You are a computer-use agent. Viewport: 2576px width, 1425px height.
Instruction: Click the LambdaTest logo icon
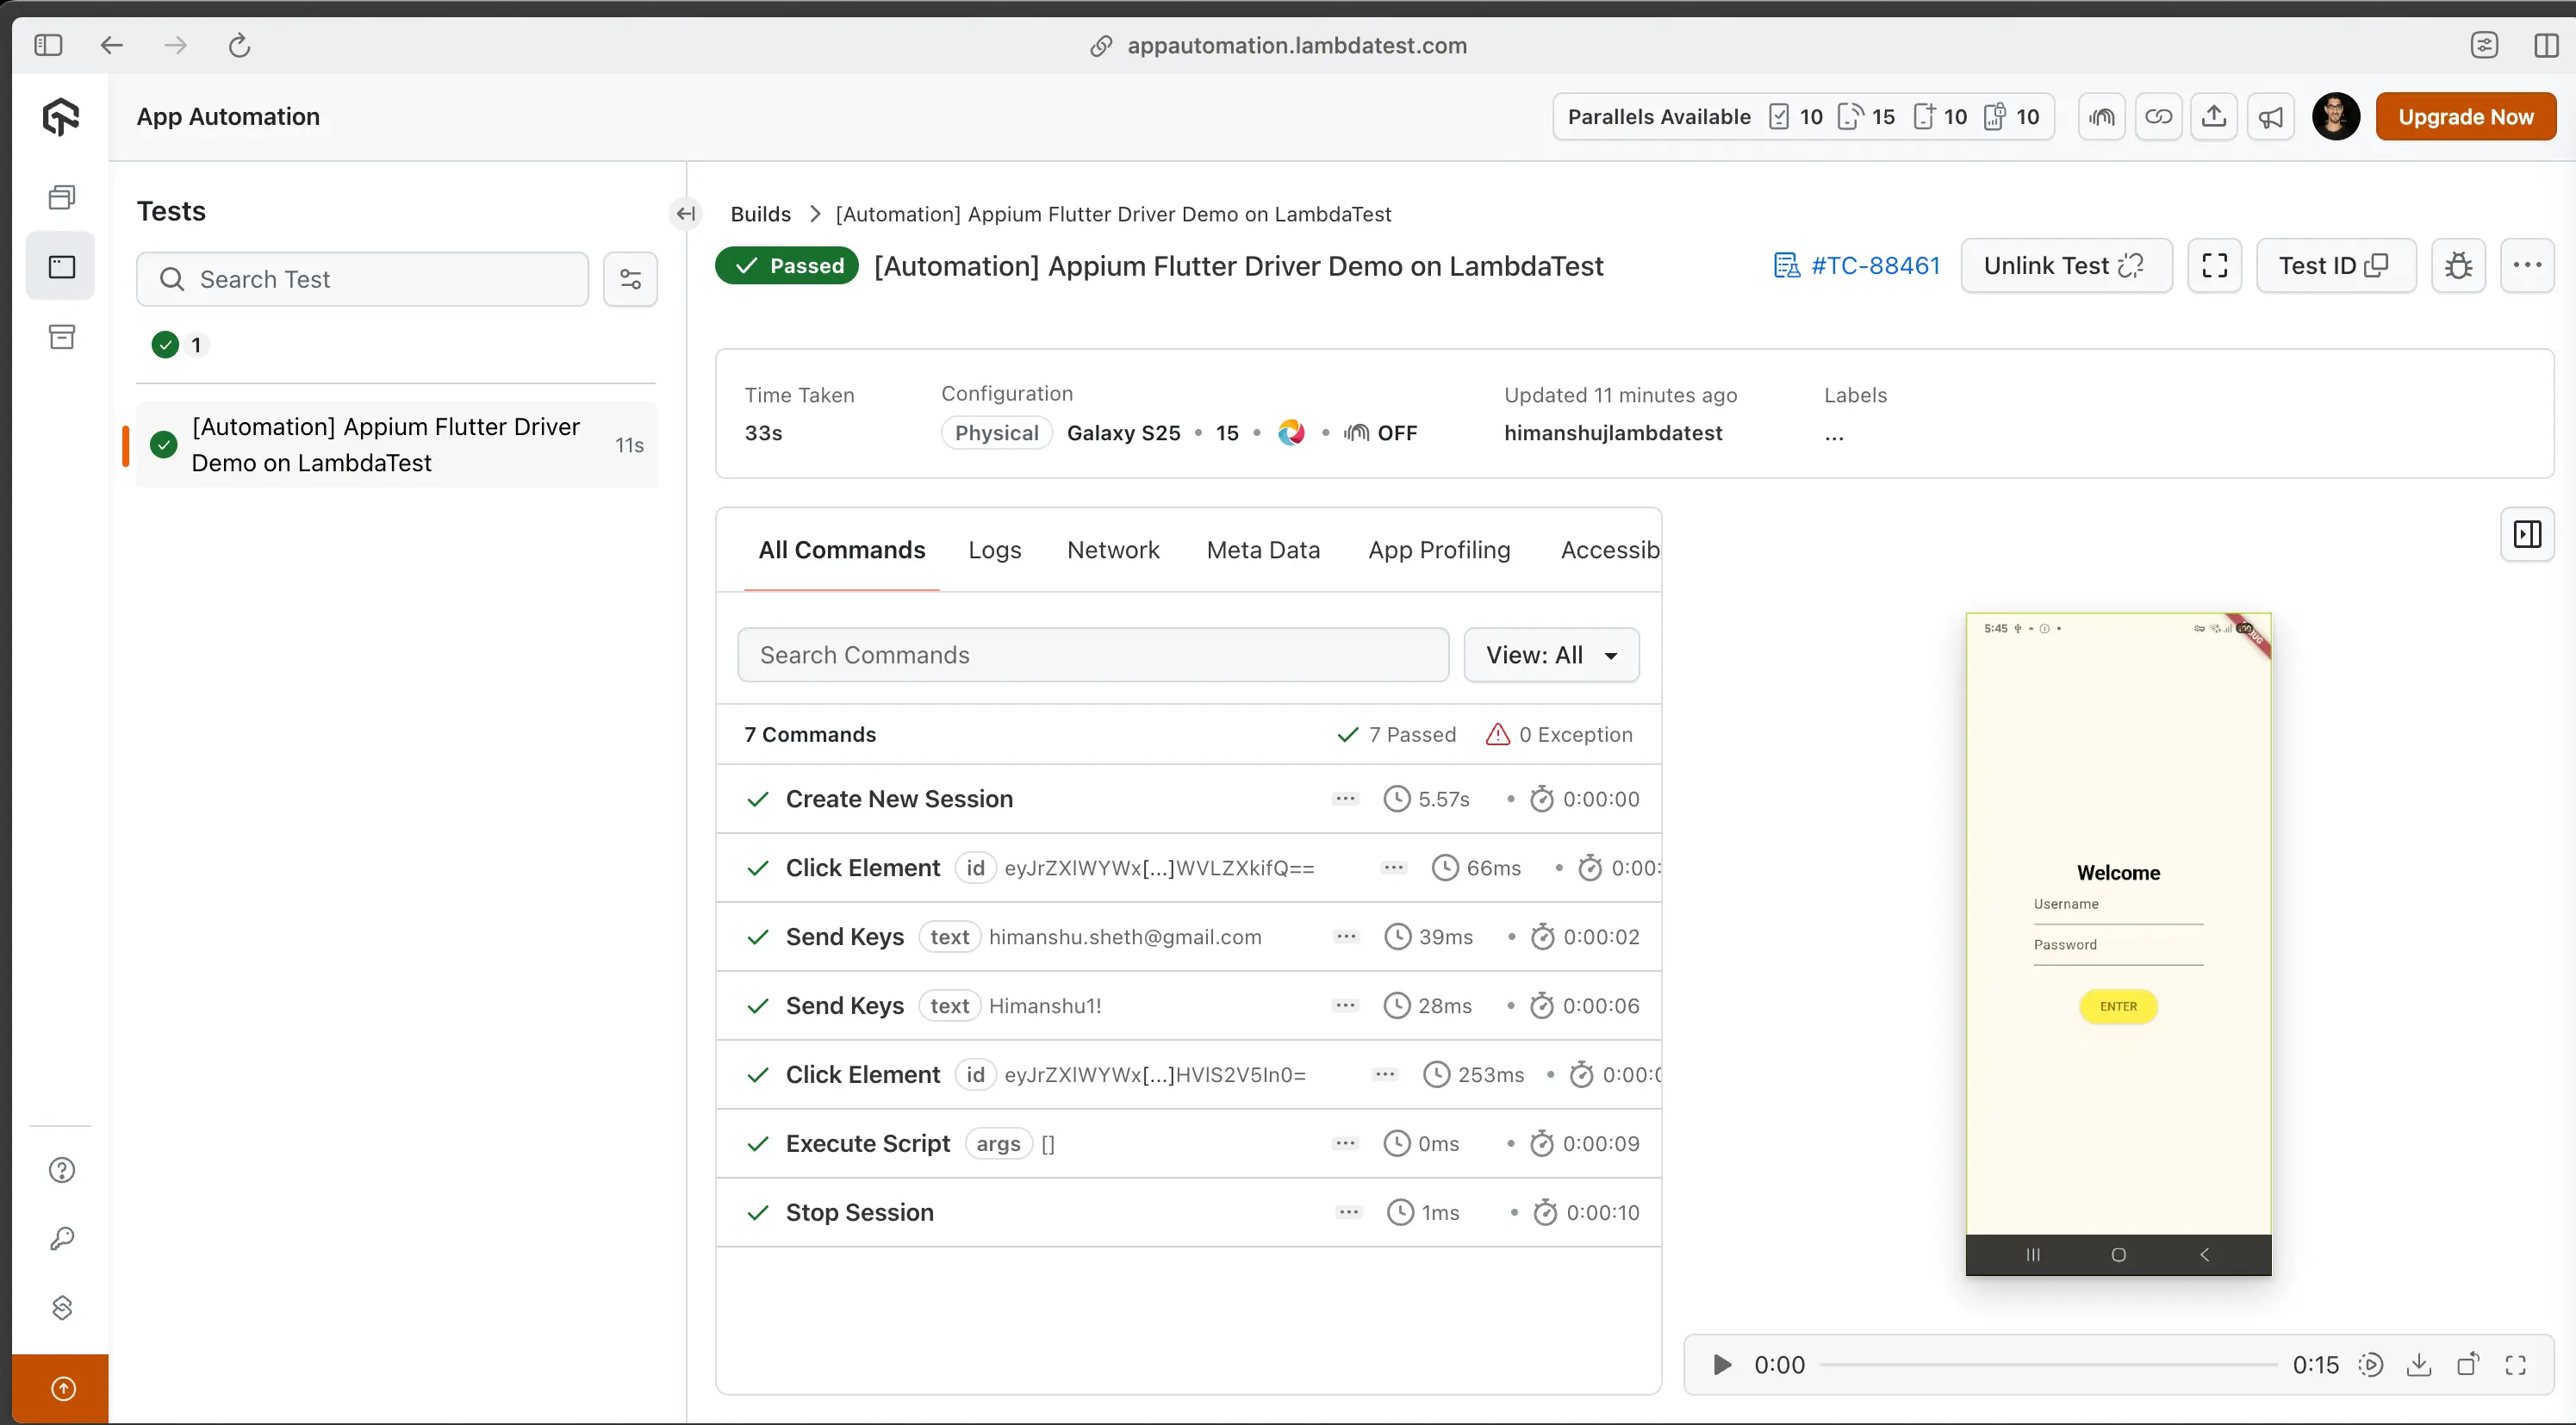coord(60,117)
